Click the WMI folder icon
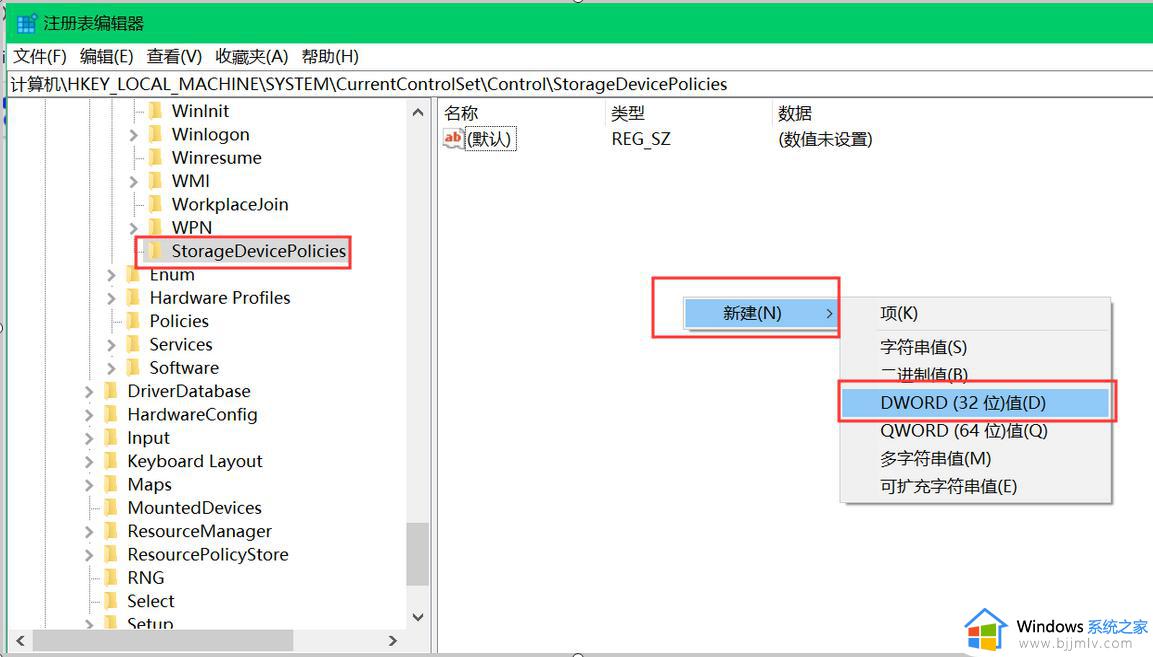The image size is (1153, 657). pyautogui.click(x=155, y=181)
